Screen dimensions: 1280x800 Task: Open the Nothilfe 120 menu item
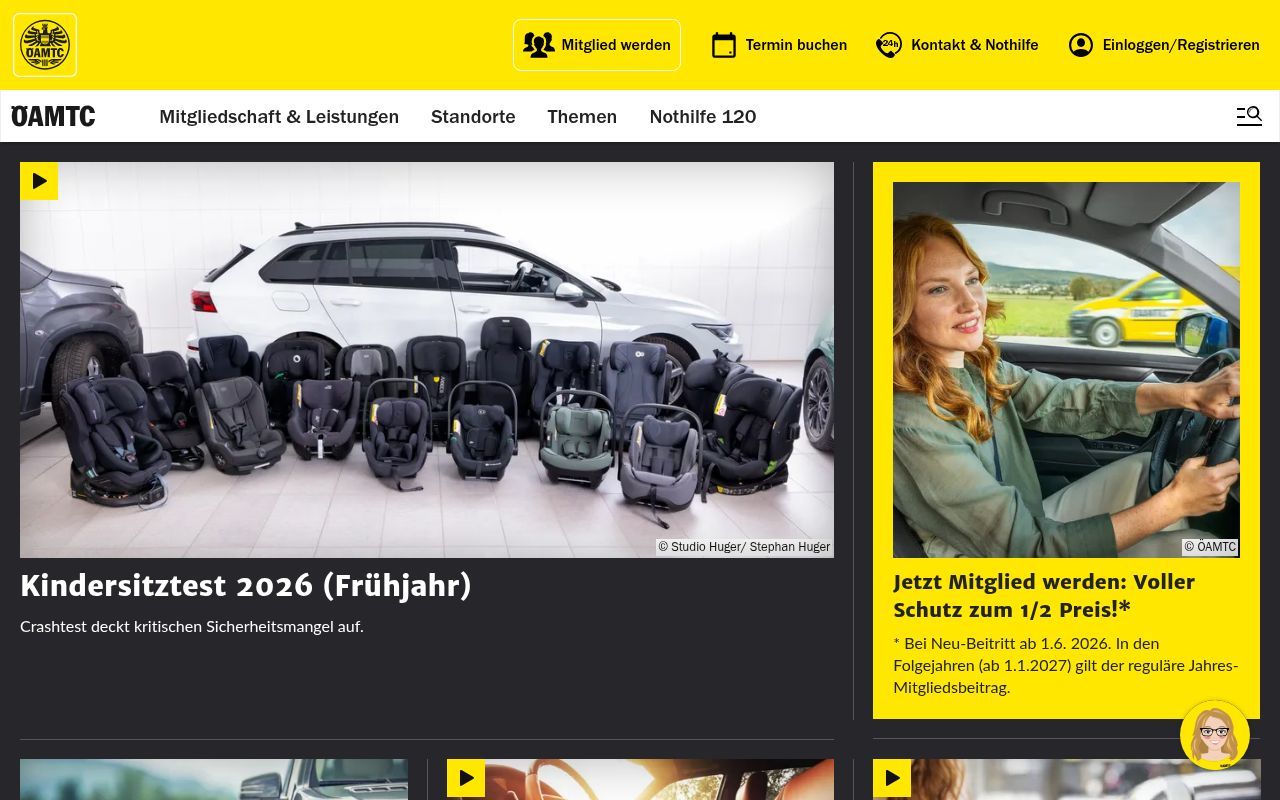pyautogui.click(x=703, y=116)
